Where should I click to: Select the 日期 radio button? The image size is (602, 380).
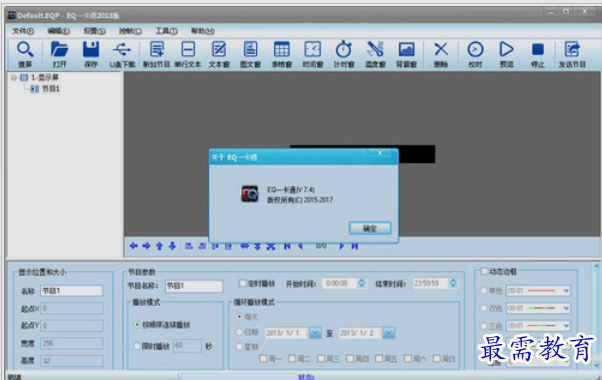pos(240,332)
